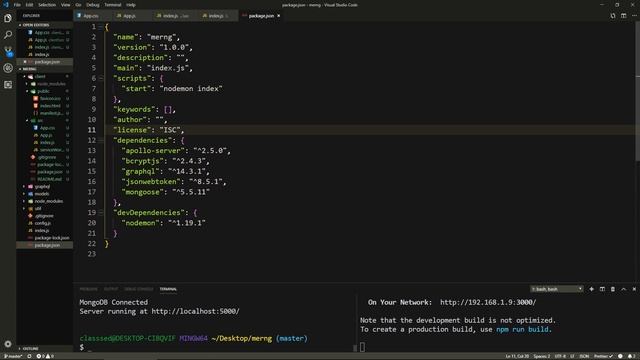
Task: Open the File menu
Action: click(17, 5)
